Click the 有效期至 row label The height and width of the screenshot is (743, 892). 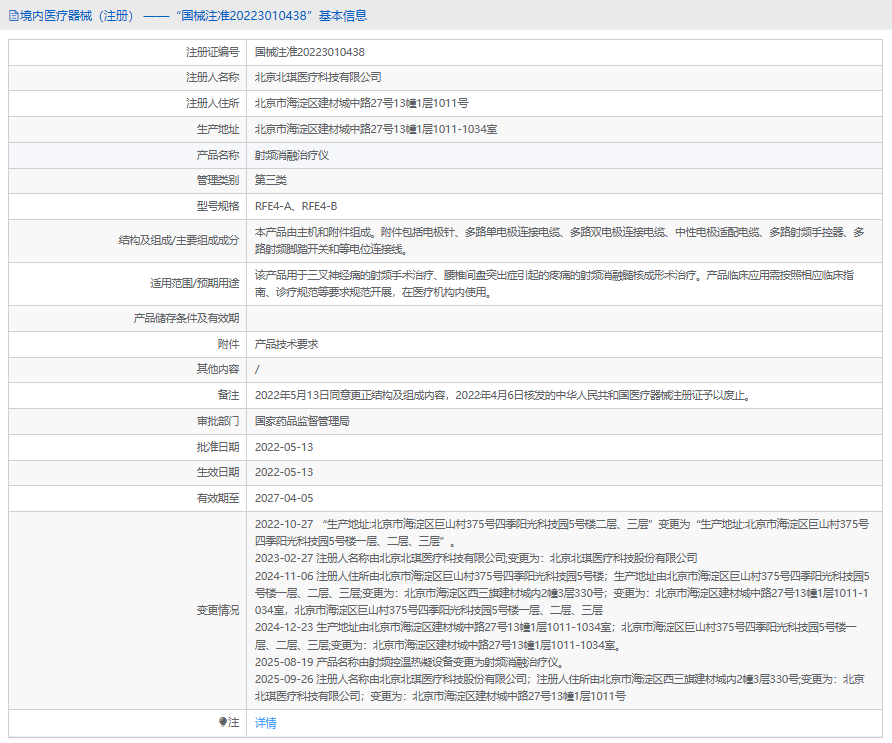point(218,498)
